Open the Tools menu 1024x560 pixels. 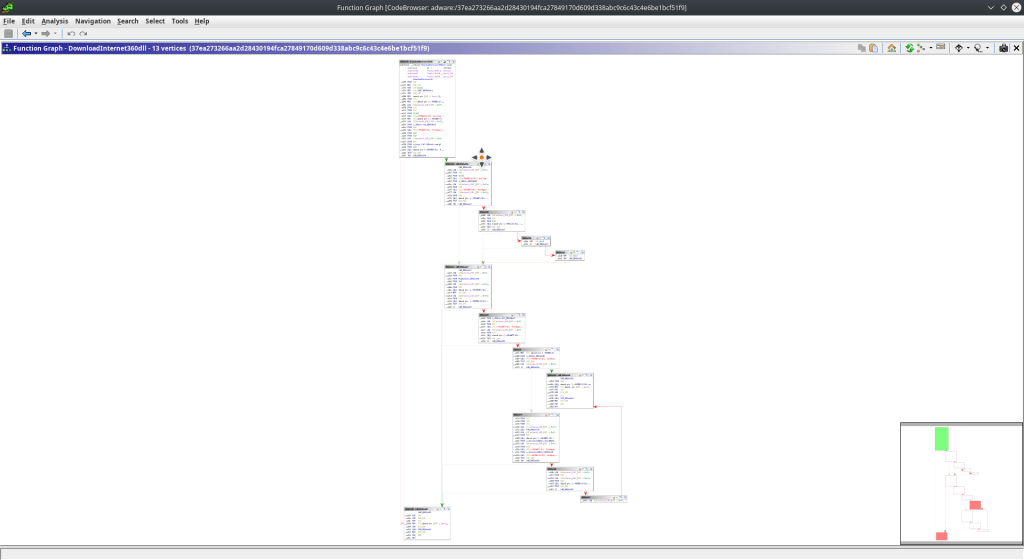[179, 21]
